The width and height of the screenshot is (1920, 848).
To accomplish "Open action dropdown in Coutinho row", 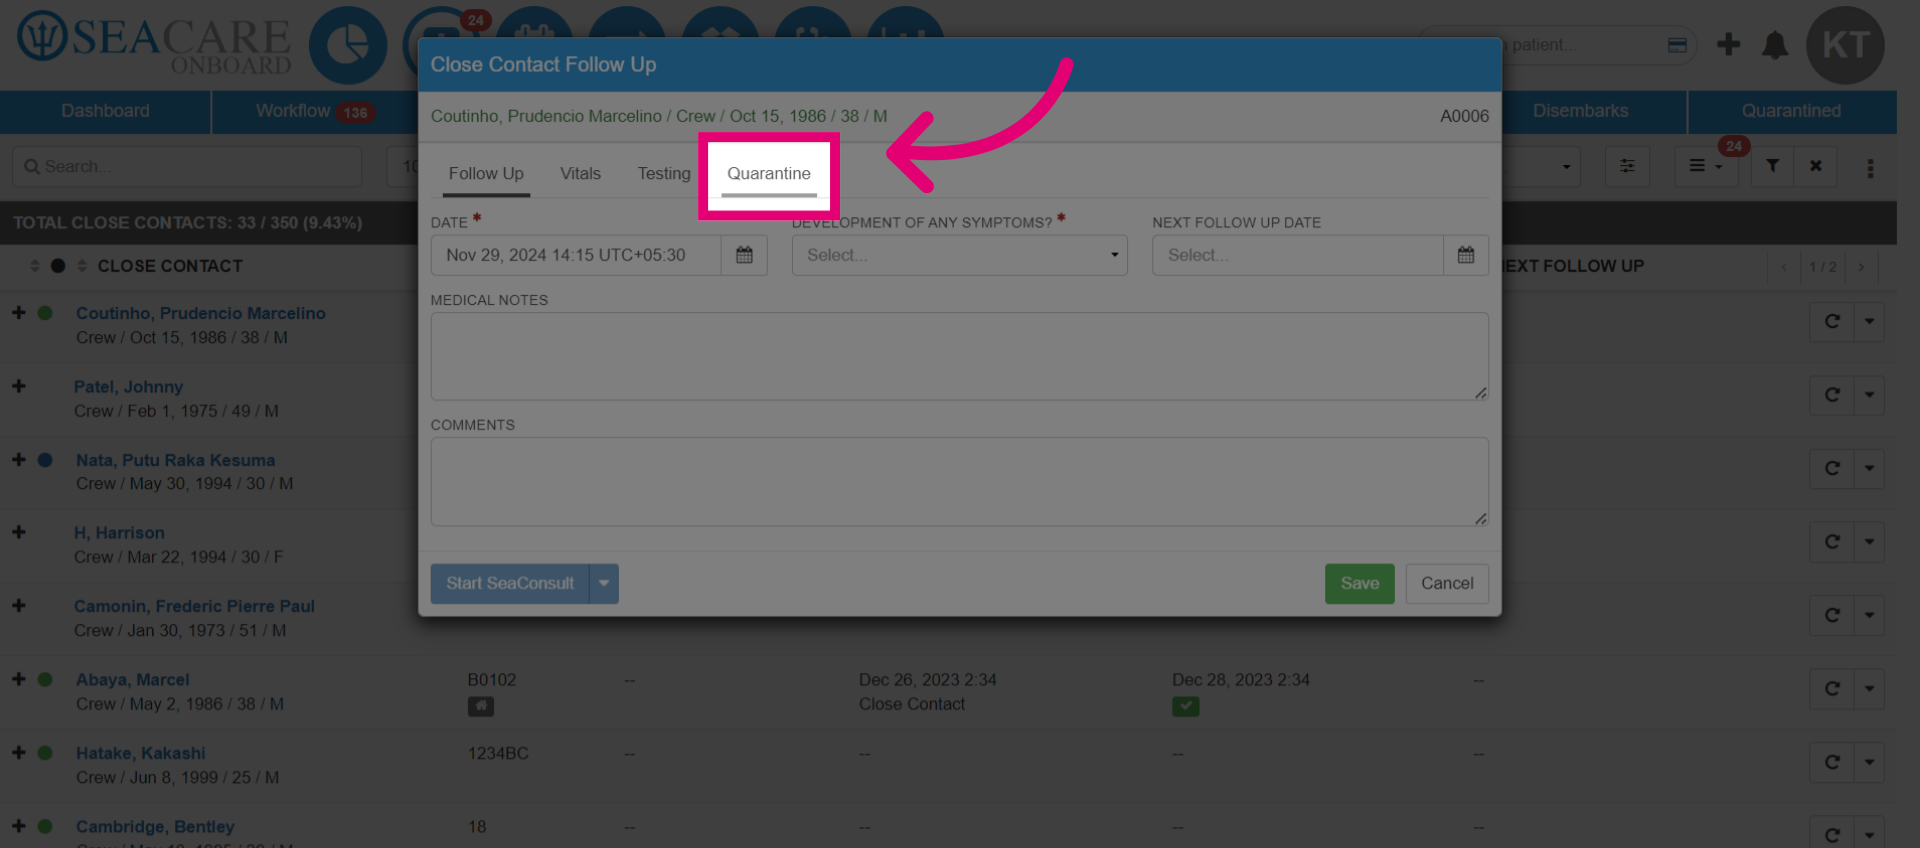I will click(x=1869, y=322).
